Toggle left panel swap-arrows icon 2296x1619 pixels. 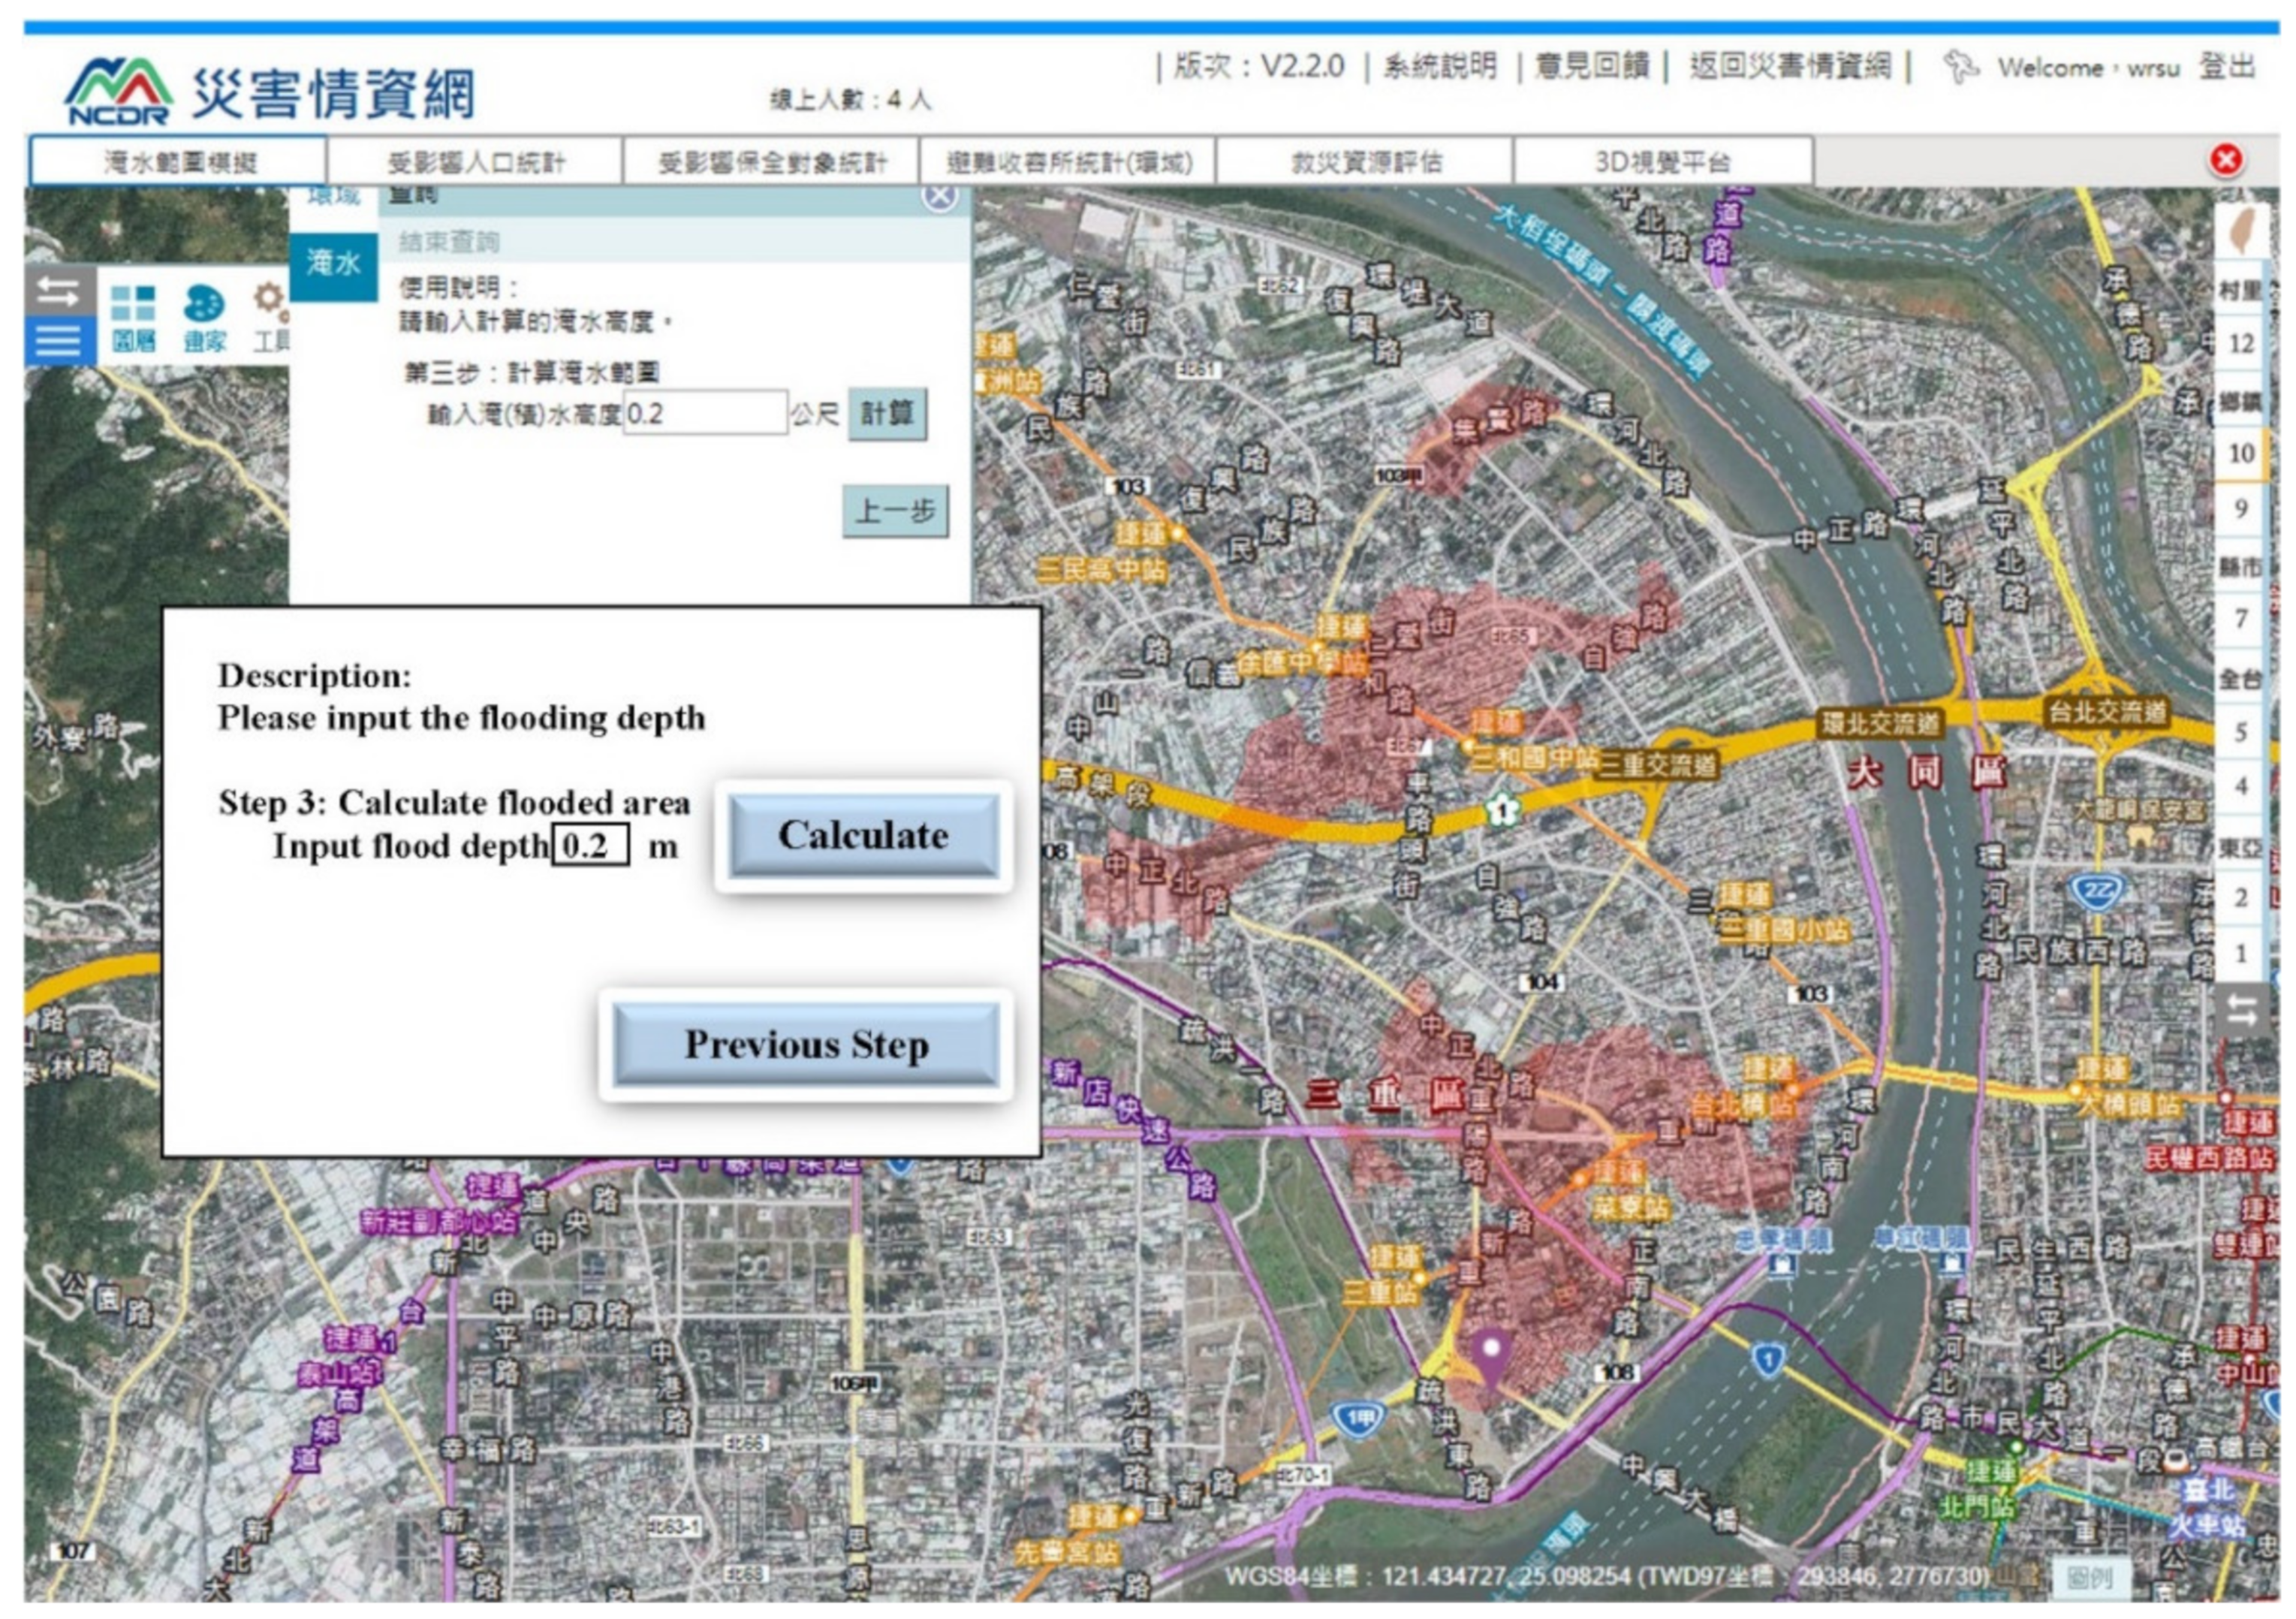click(x=58, y=291)
